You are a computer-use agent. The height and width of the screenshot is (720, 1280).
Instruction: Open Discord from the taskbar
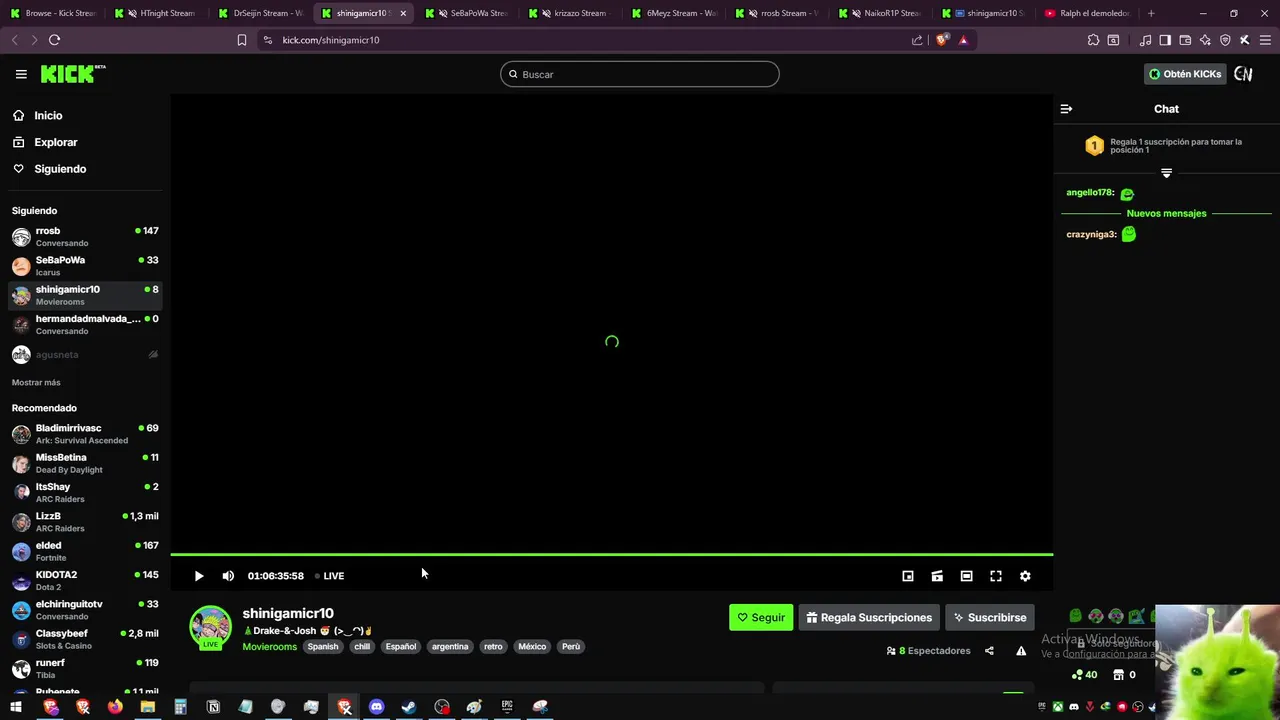376,707
